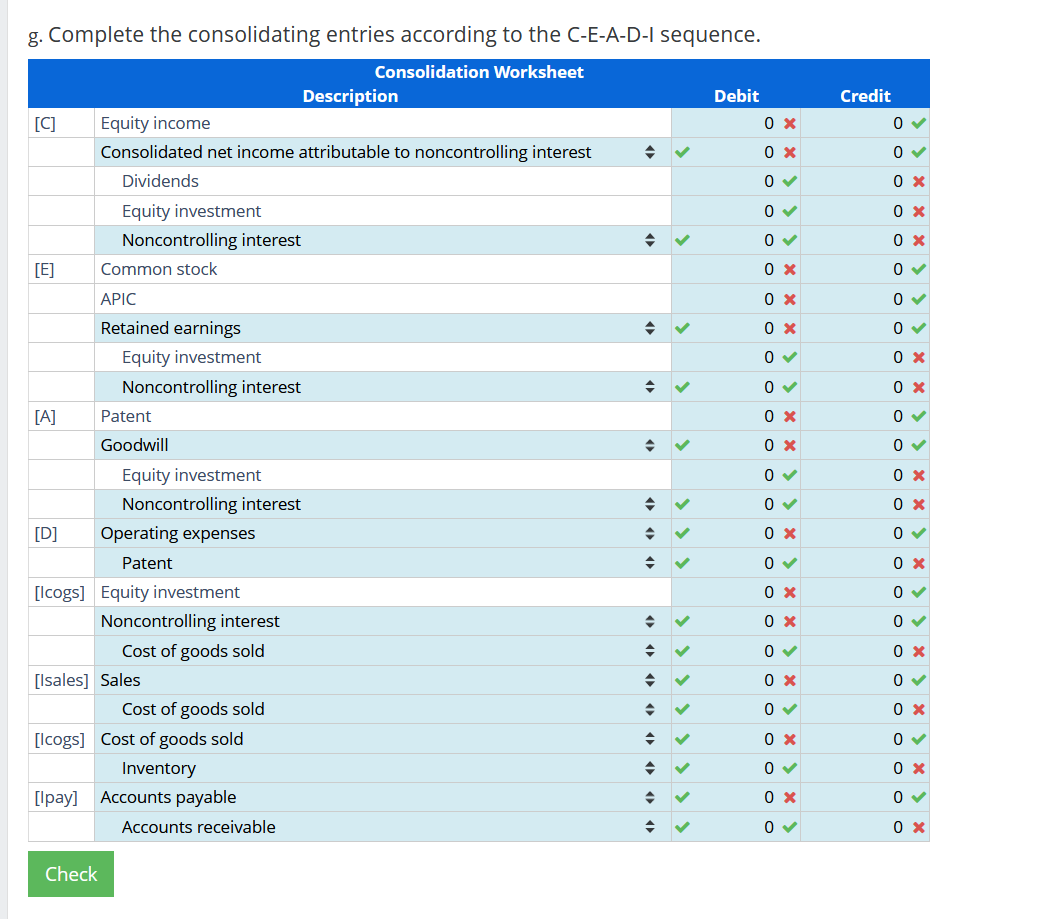Open the Sales account dropdown

[x=383, y=680]
